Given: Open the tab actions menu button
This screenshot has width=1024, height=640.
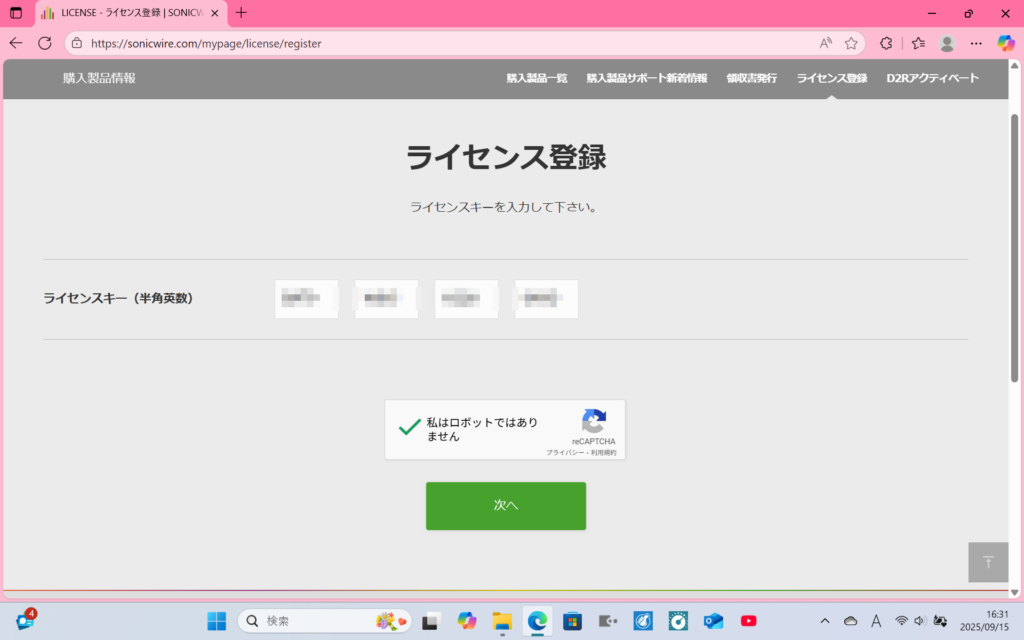Looking at the screenshot, I should click(16, 13).
